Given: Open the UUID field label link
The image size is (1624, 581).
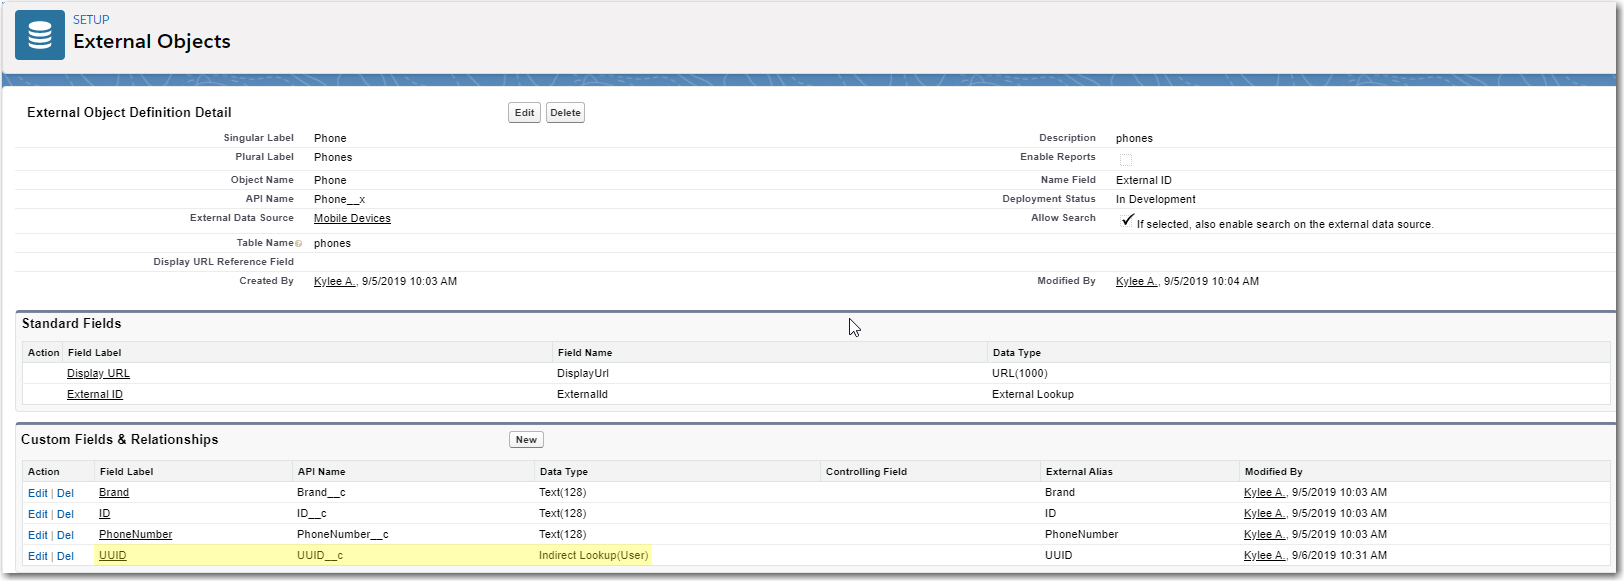Looking at the screenshot, I should [x=112, y=556].
